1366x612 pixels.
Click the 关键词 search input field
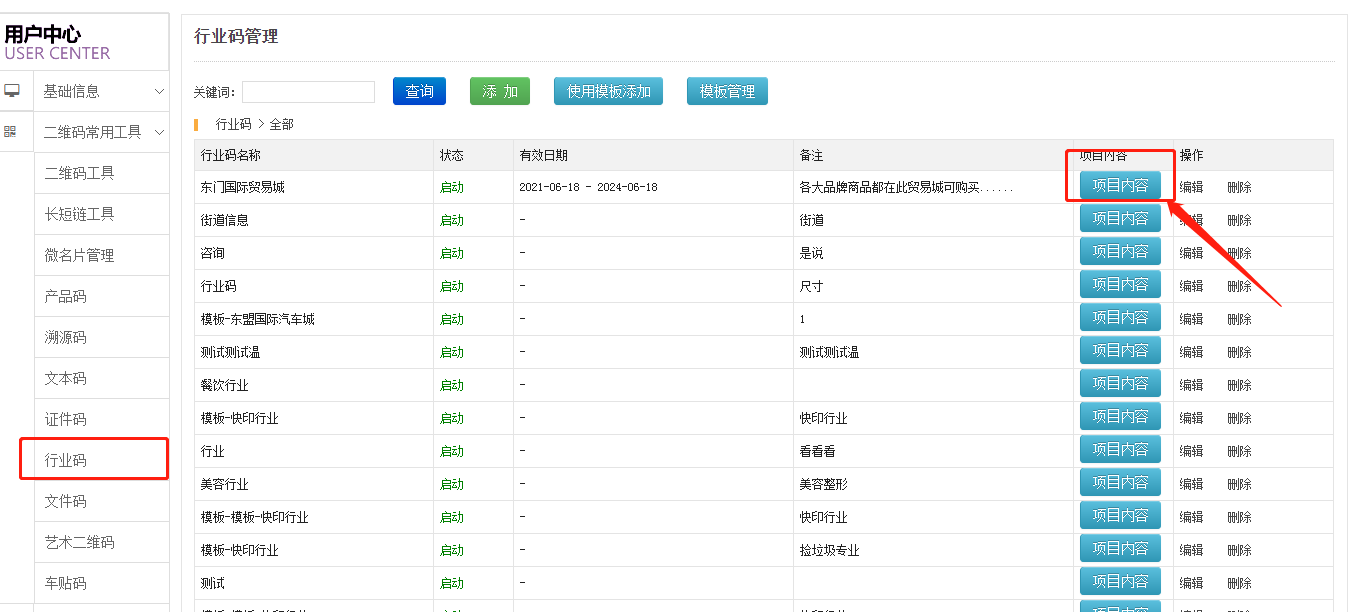point(308,92)
